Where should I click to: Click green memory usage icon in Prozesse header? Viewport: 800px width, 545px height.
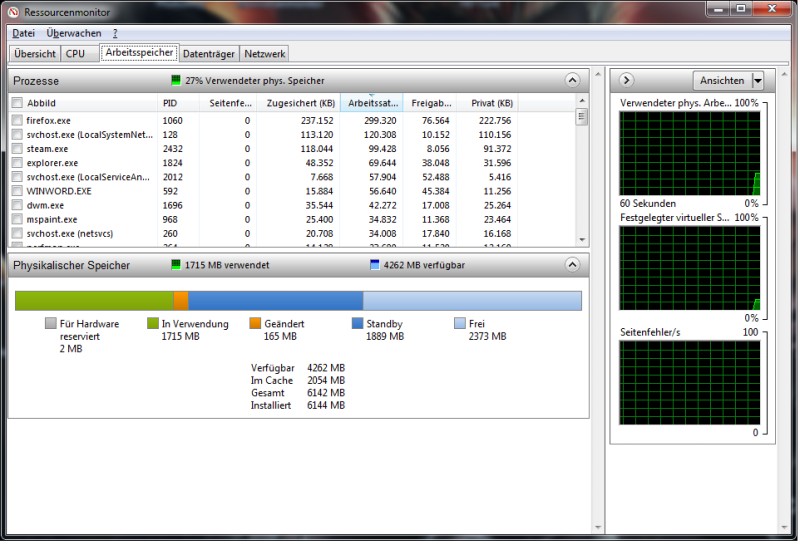(176, 81)
